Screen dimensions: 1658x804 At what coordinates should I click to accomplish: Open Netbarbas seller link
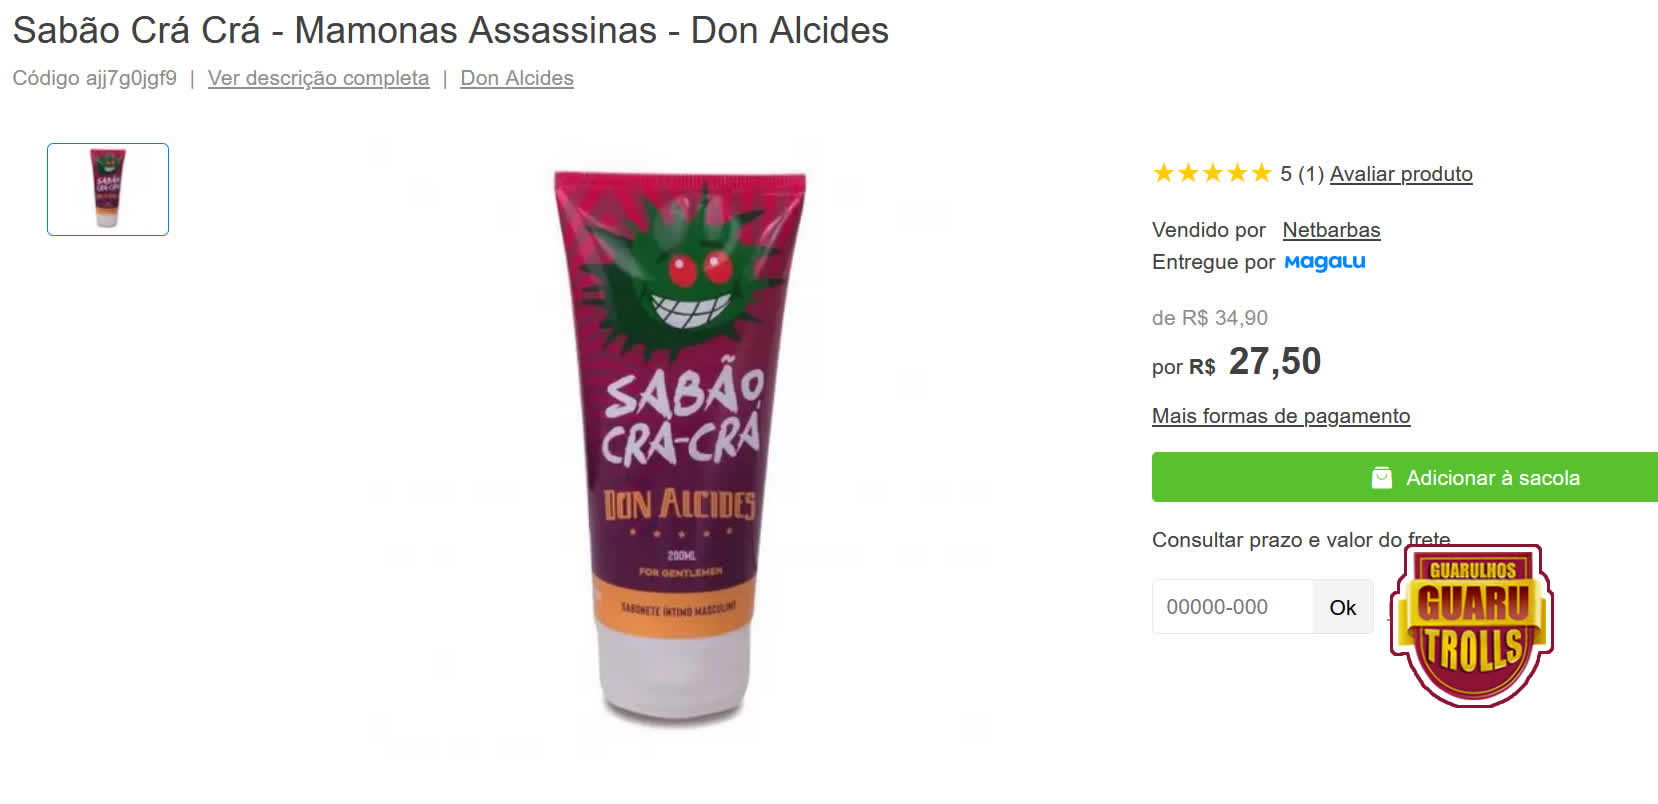(1331, 230)
